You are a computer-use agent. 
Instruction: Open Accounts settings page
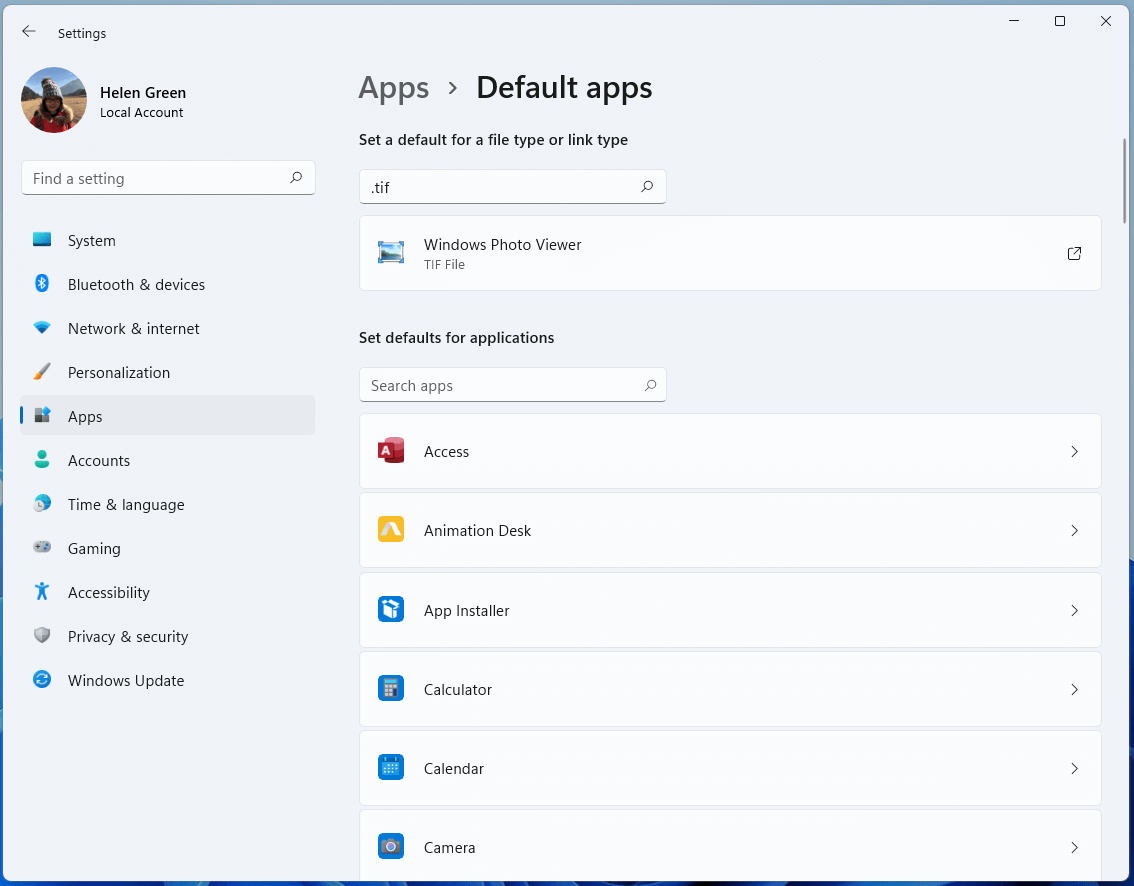click(168, 460)
